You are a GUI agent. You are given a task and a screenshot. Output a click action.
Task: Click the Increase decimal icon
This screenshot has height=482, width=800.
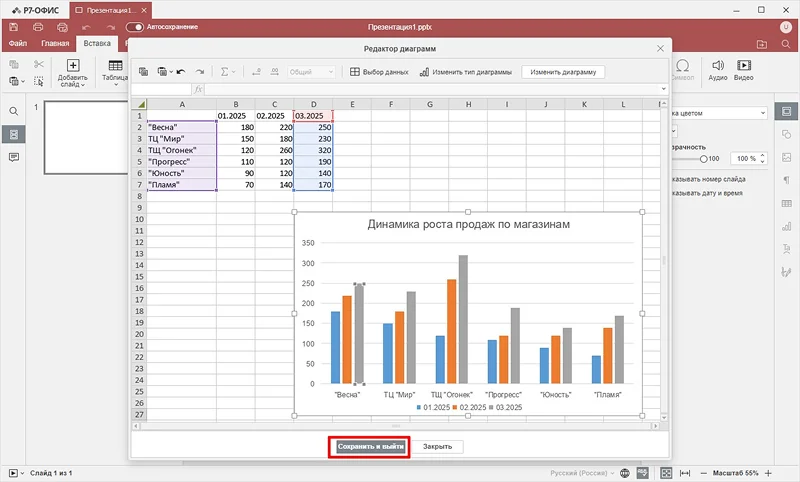274,72
